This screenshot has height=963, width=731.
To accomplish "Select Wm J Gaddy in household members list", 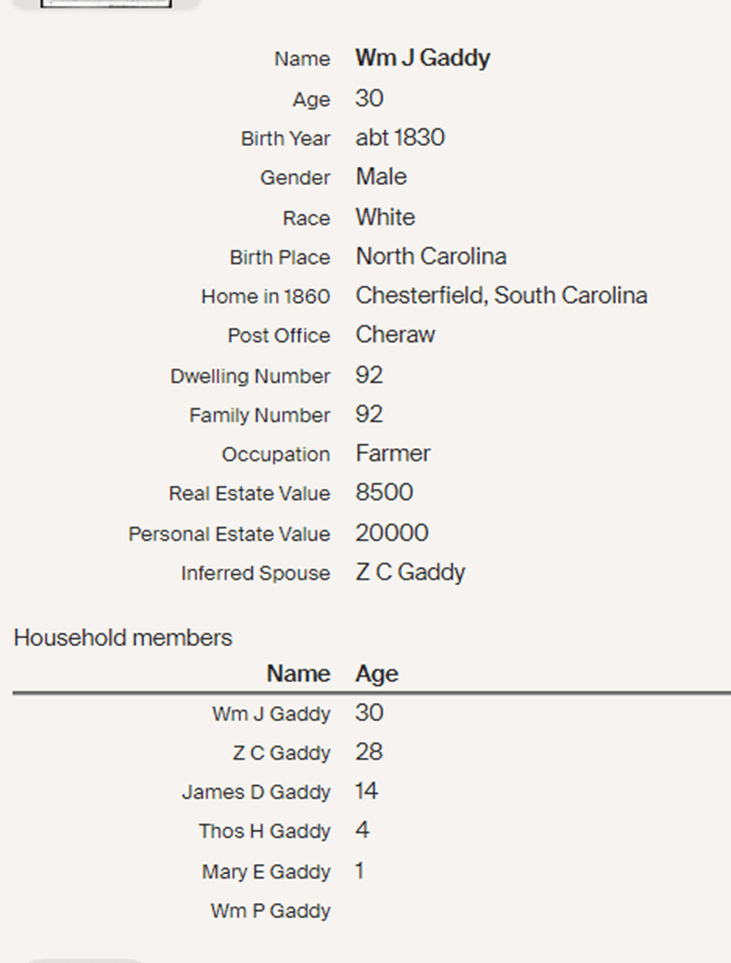I will [270, 714].
